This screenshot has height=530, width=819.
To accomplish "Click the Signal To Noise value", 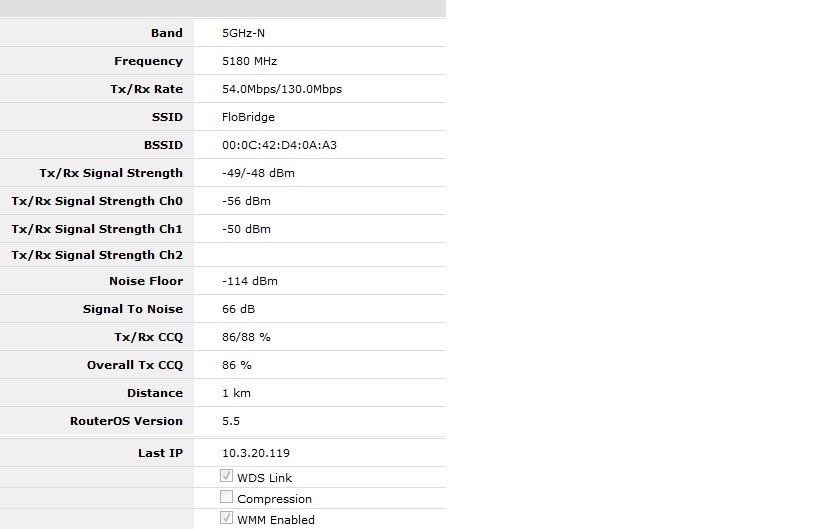I will coord(238,309).
